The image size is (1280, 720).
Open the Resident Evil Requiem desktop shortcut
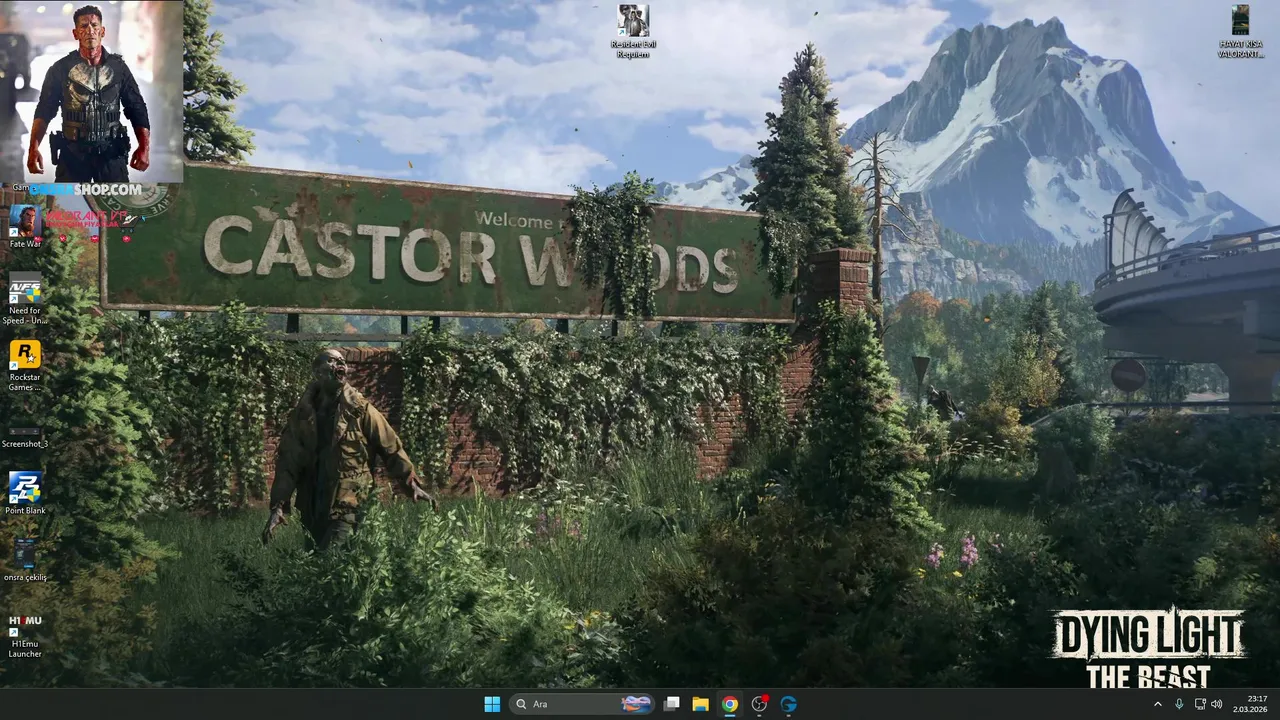click(x=633, y=31)
